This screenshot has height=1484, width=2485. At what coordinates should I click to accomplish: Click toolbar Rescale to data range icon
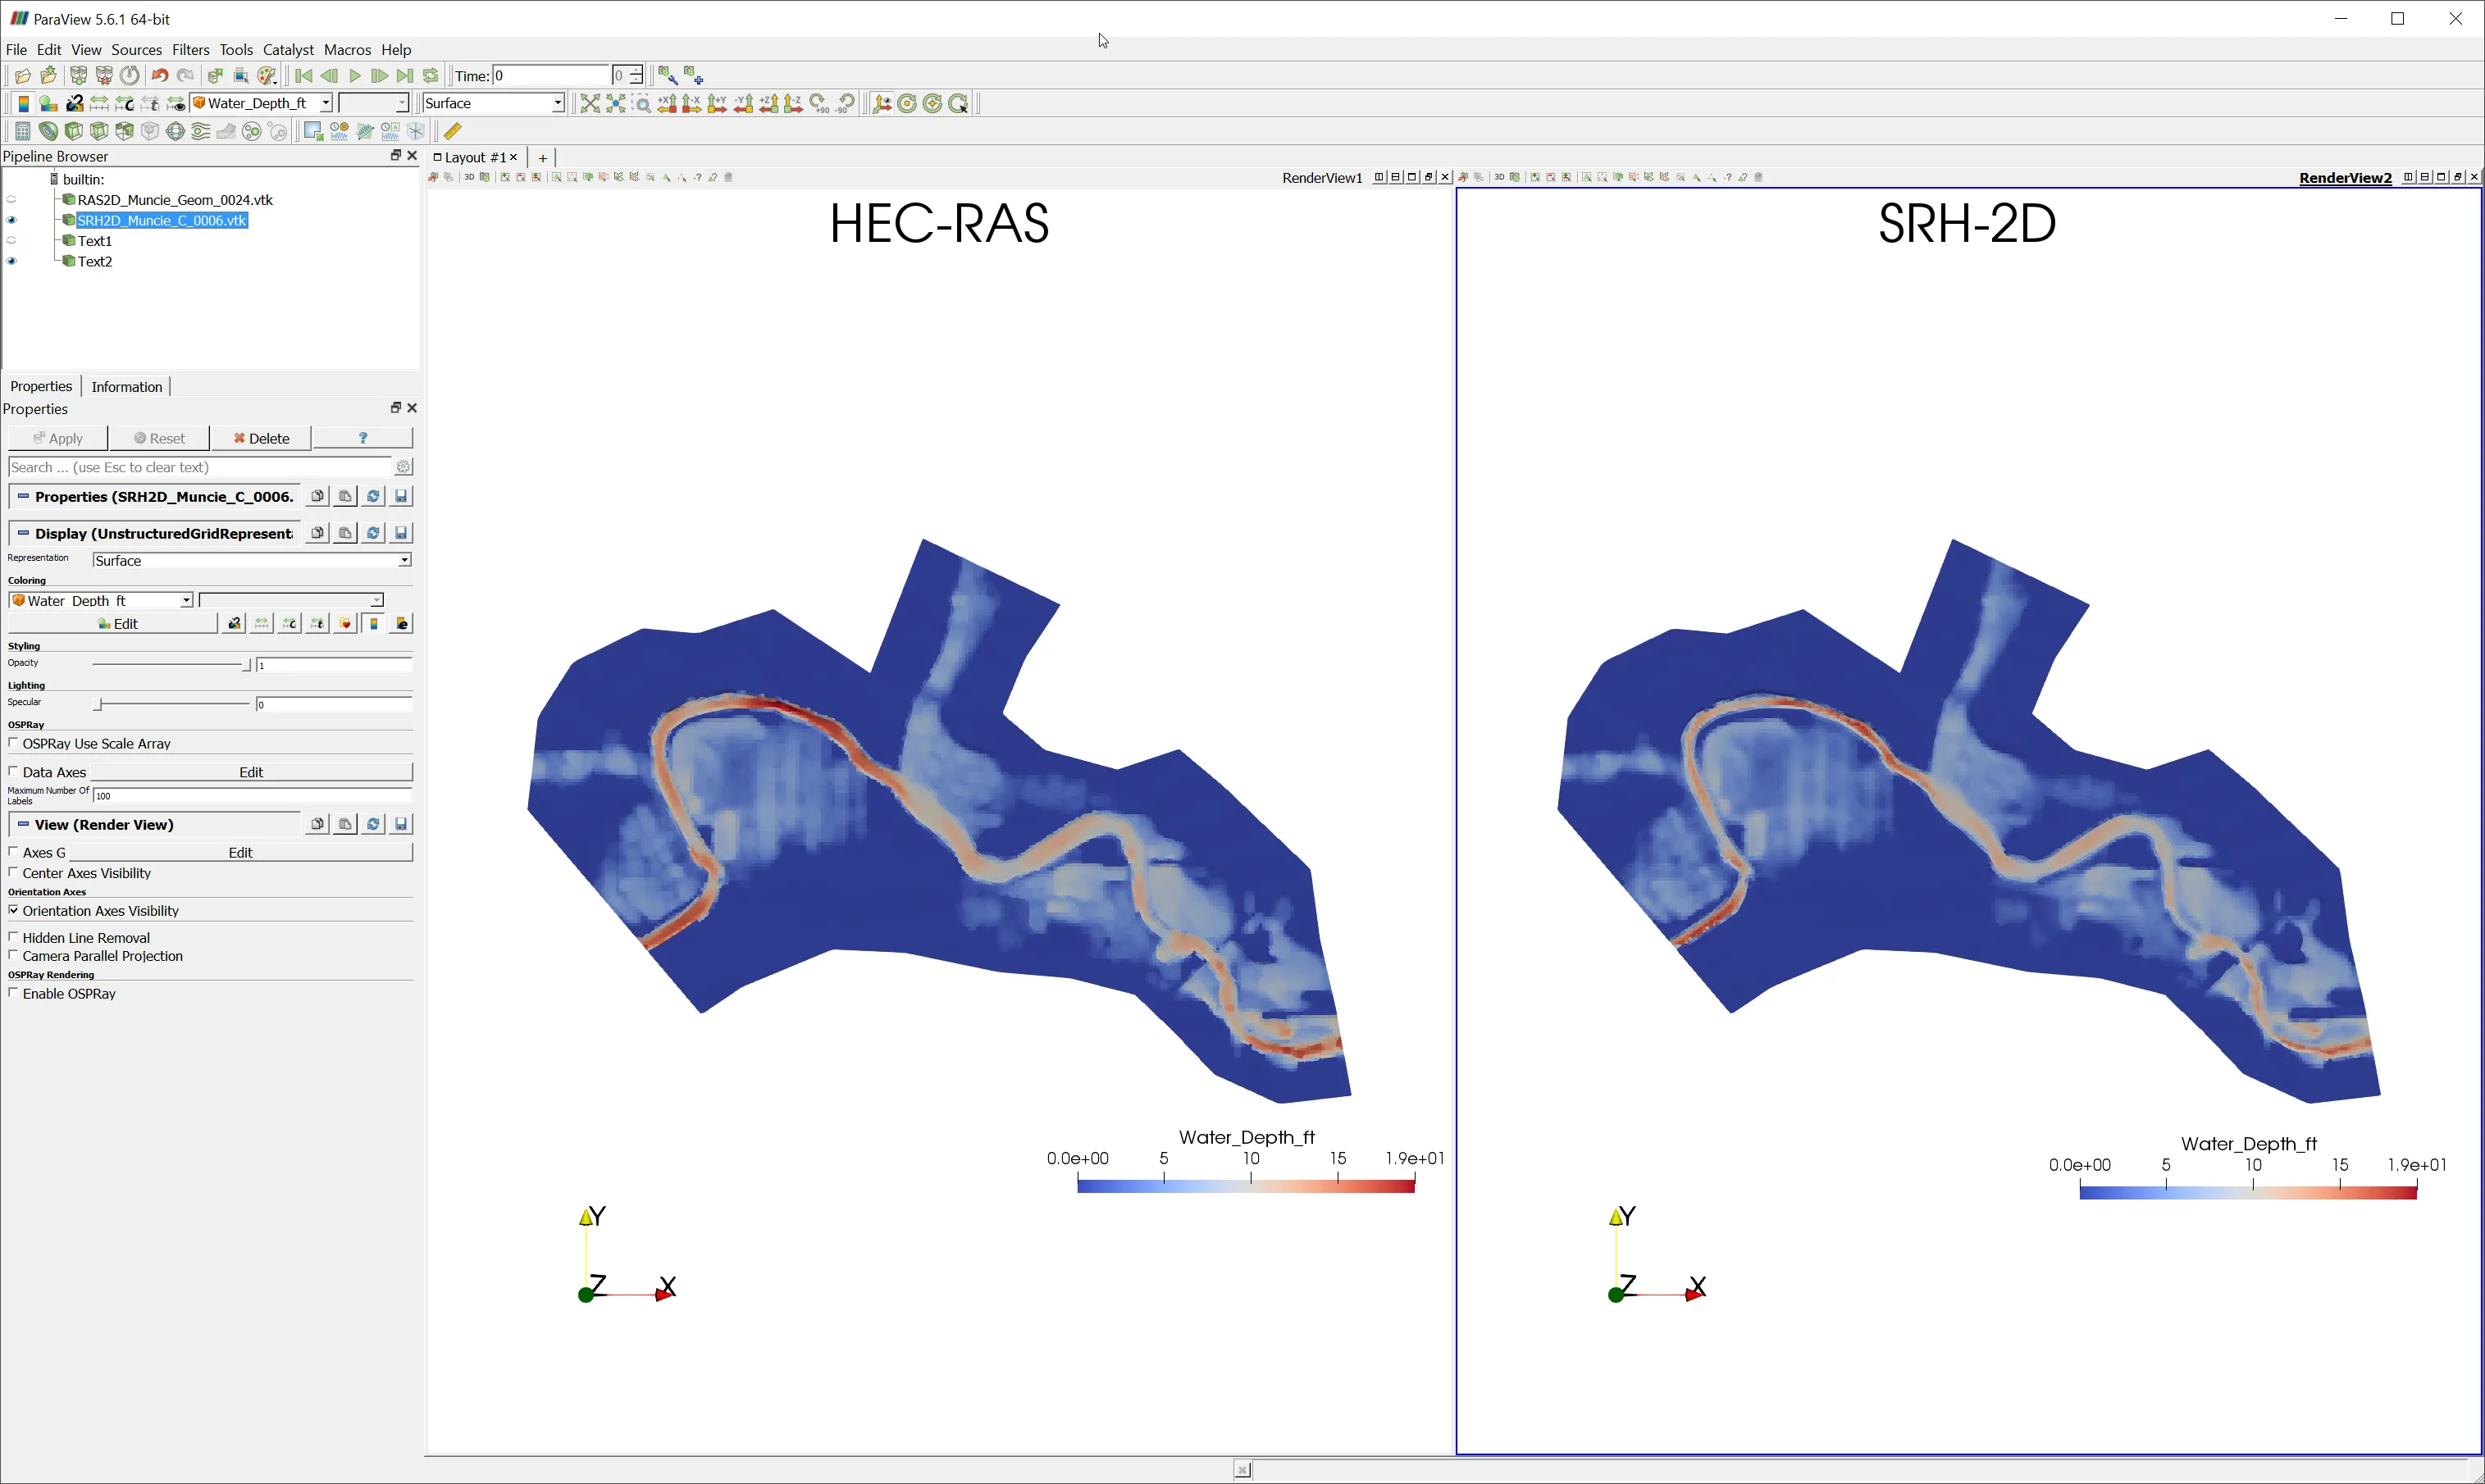pos(99,103)
